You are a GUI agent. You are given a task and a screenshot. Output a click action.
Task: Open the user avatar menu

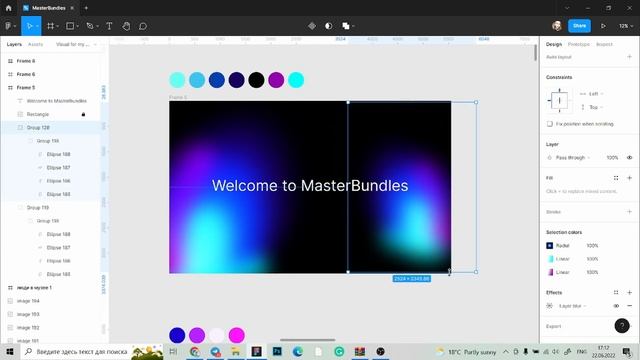[x=557, y=26]
